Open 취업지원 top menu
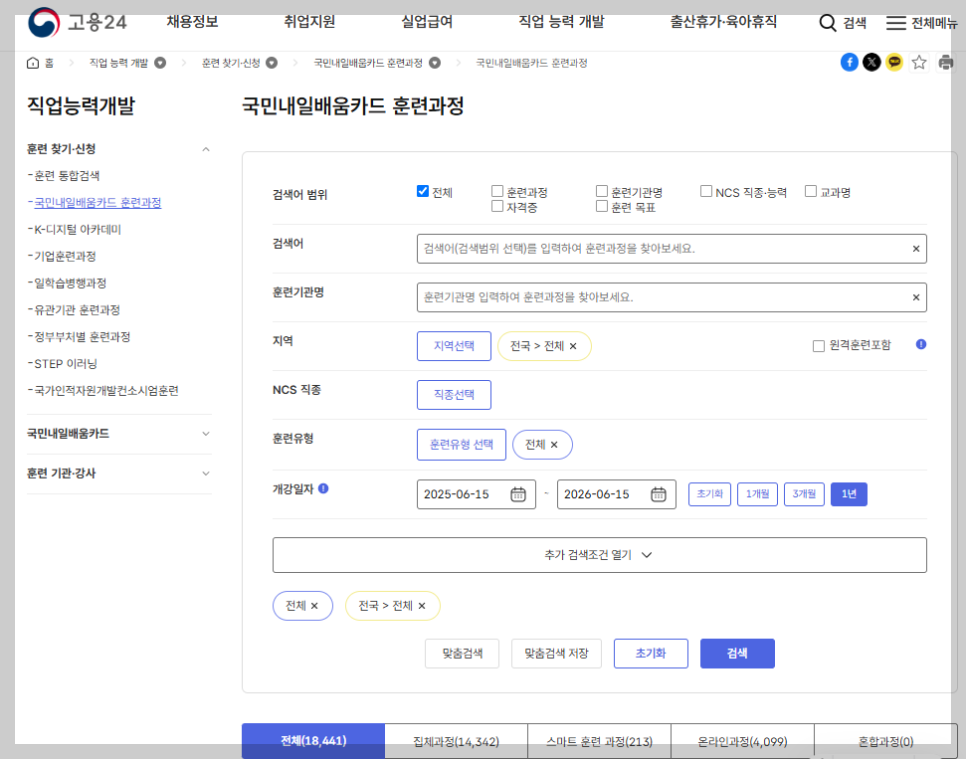Screen dimensions: 966x759 (309, 22)
